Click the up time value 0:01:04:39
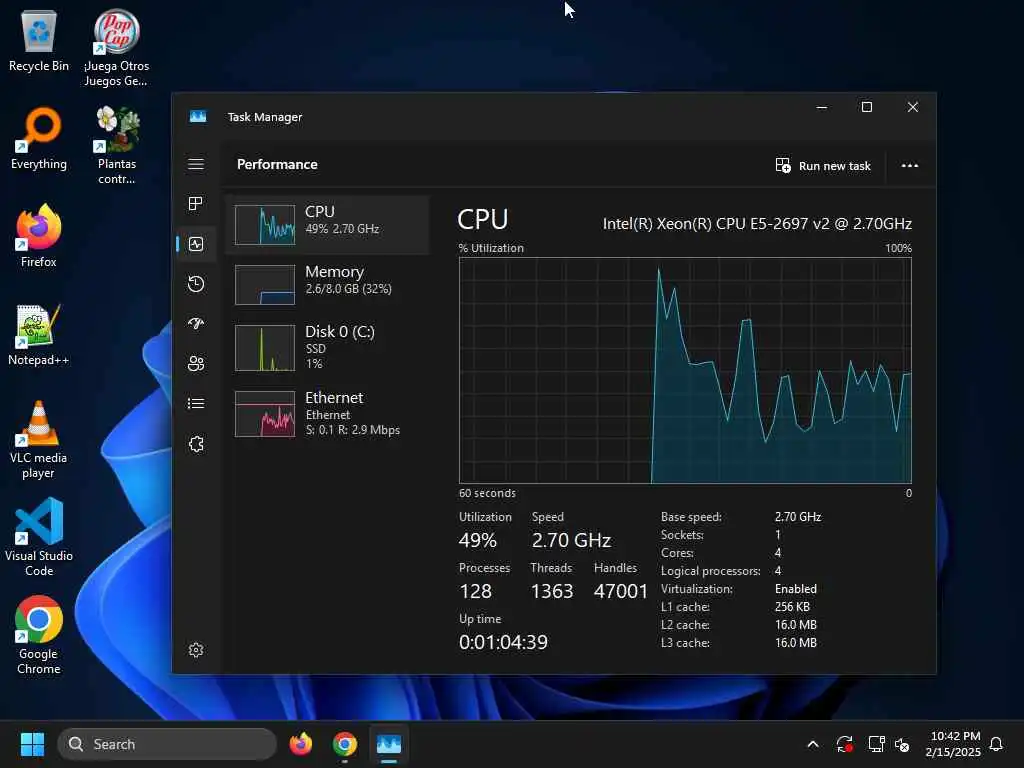The height and width of the screenshot is (768, 1024). point(503,642)
